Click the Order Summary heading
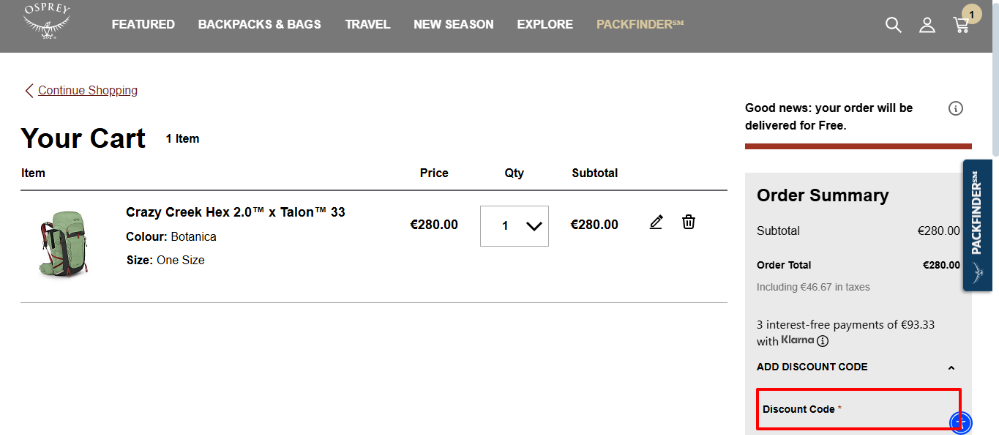 (823, 196)
